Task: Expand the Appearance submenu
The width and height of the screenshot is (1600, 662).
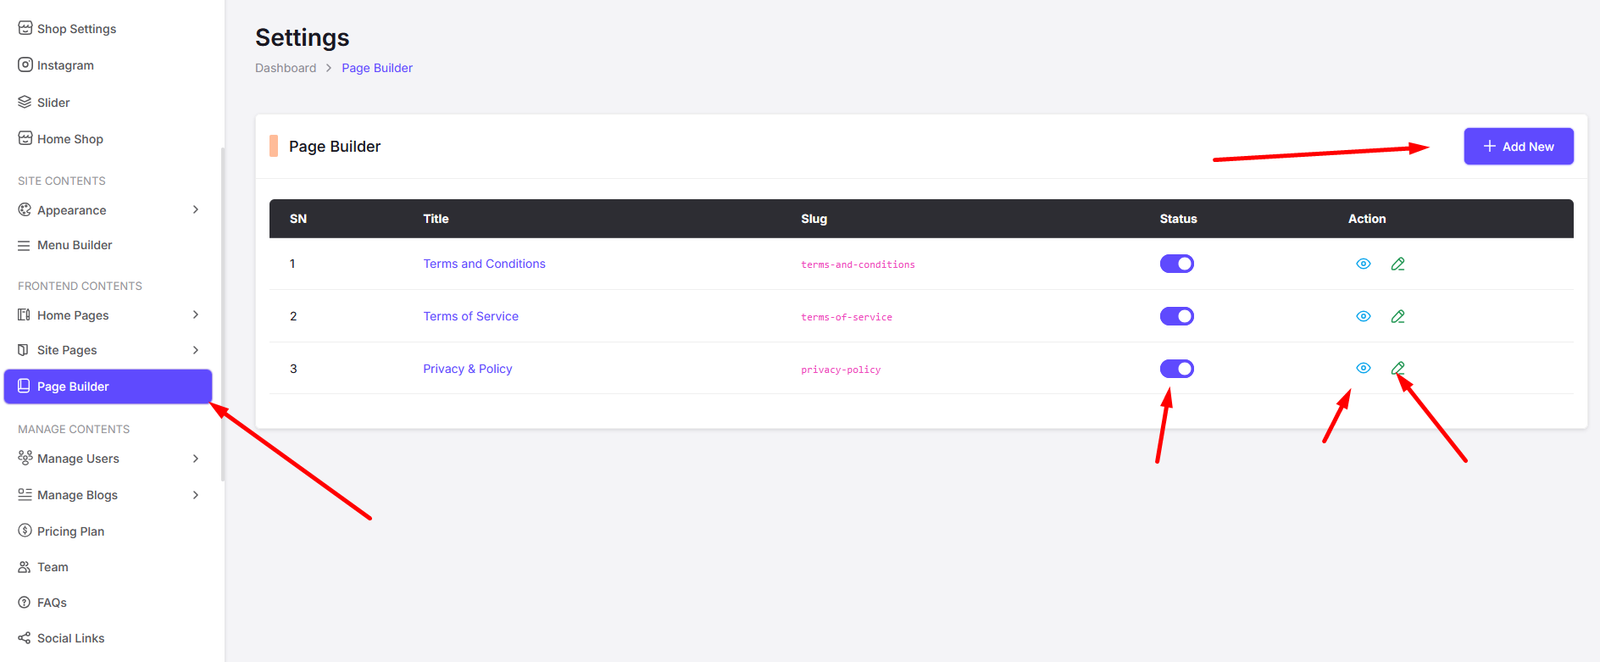Action: point(195,210)
